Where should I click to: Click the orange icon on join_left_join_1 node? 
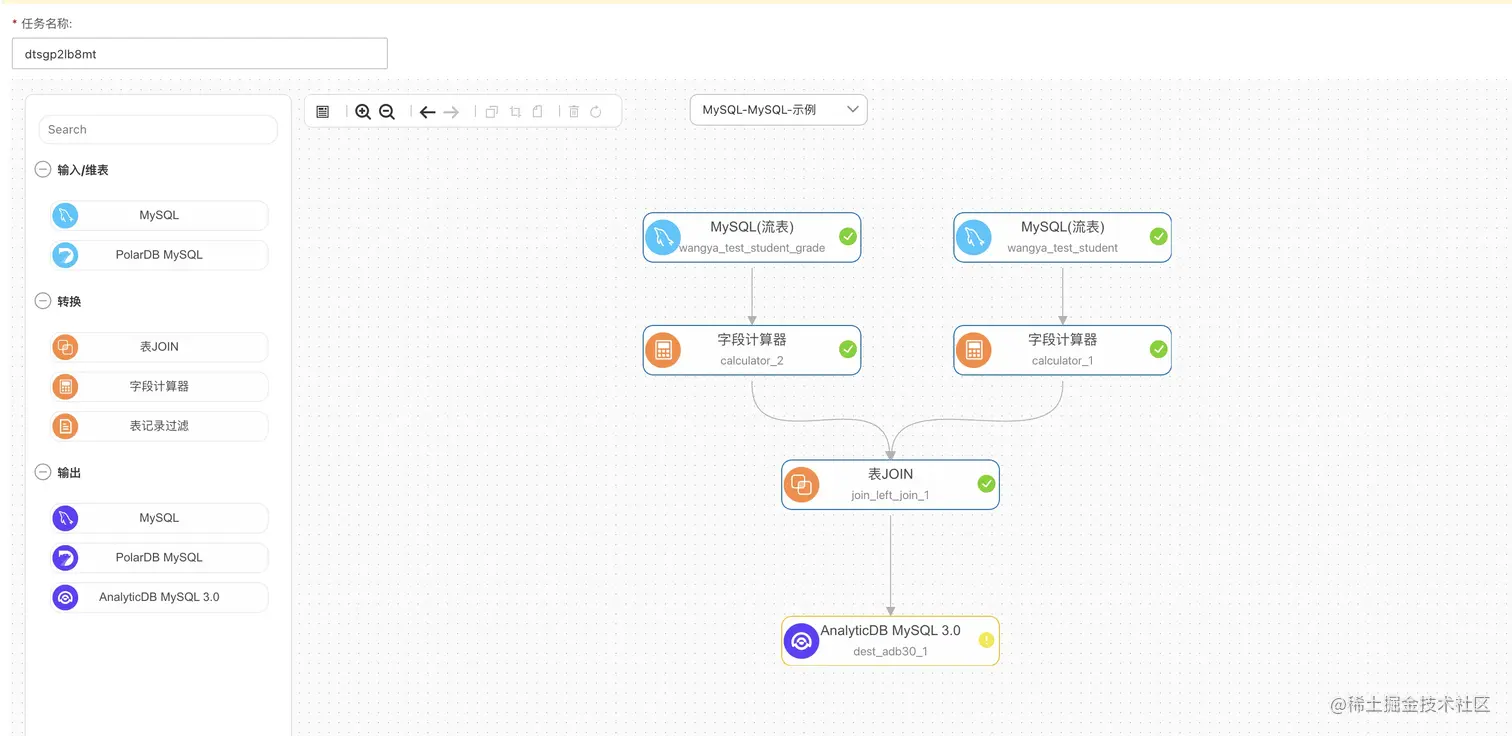coord(801,485)
